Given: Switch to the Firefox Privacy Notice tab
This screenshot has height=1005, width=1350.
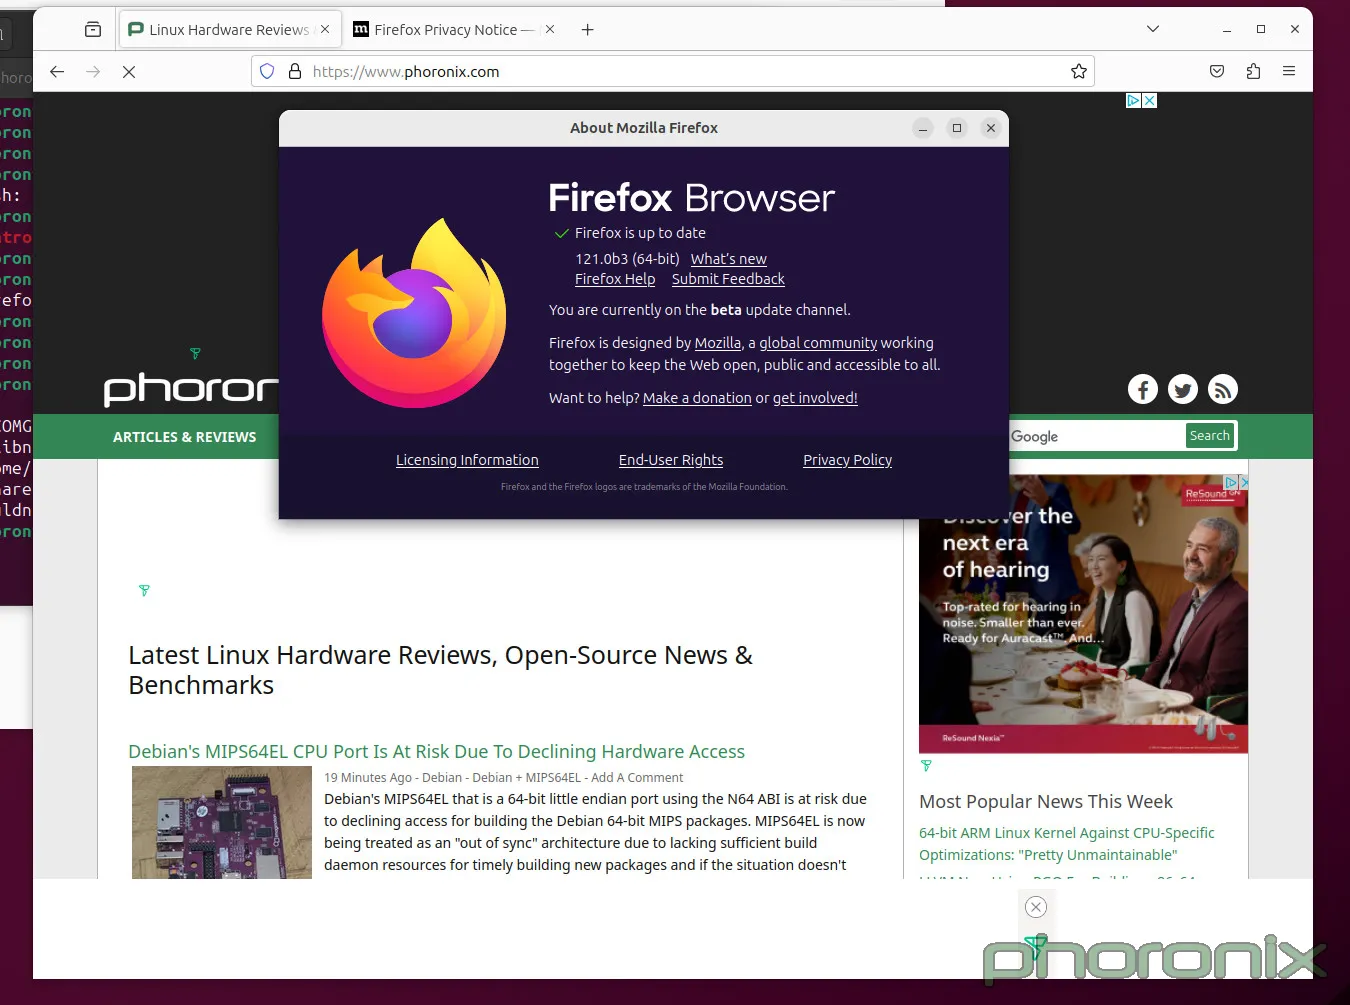Looking at the screenshot, I should [x=449, y=29].
